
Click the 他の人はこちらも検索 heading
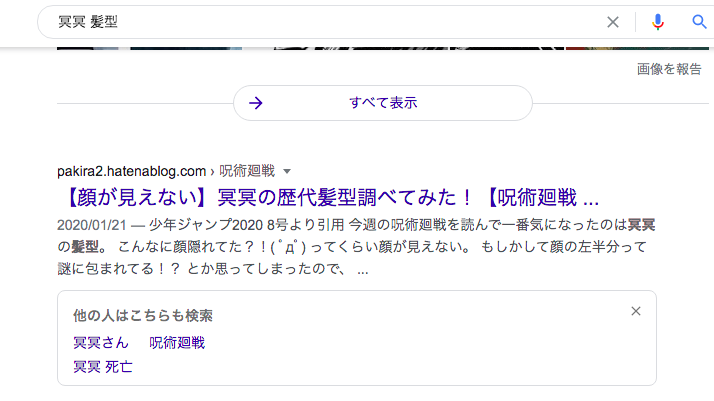pos(143,315)
